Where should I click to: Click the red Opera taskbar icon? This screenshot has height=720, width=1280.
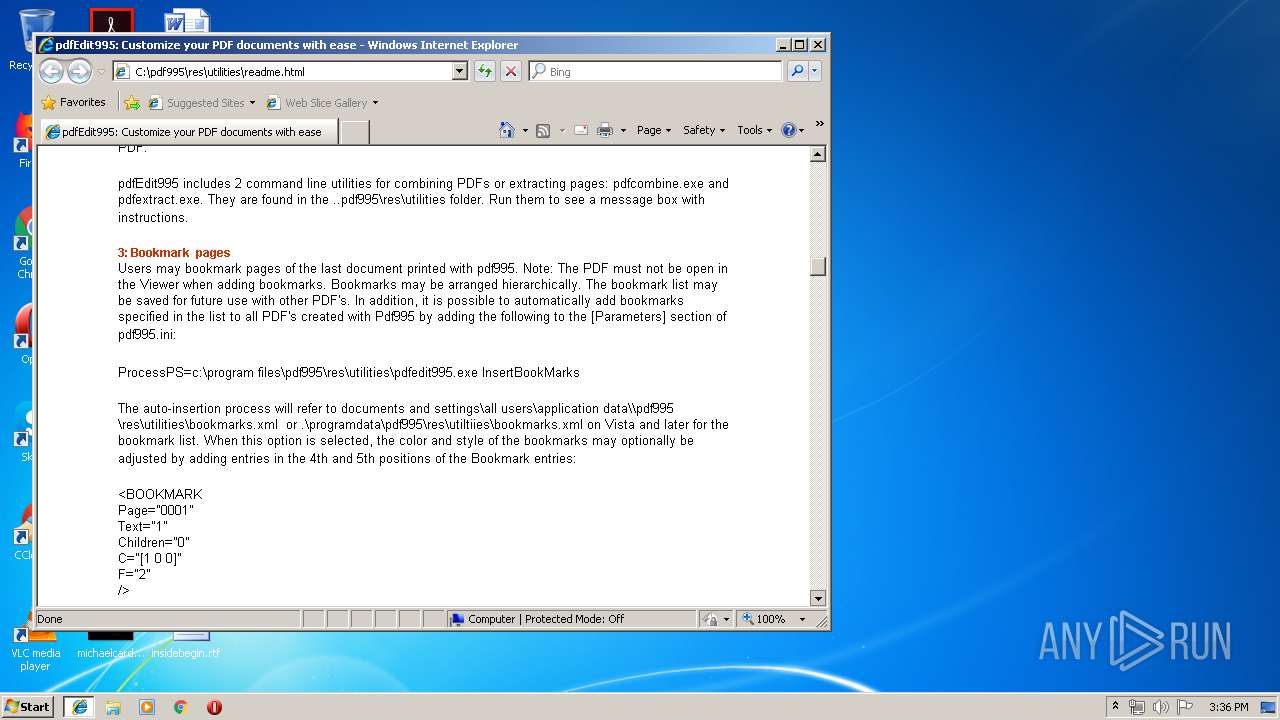pos(214,707)
